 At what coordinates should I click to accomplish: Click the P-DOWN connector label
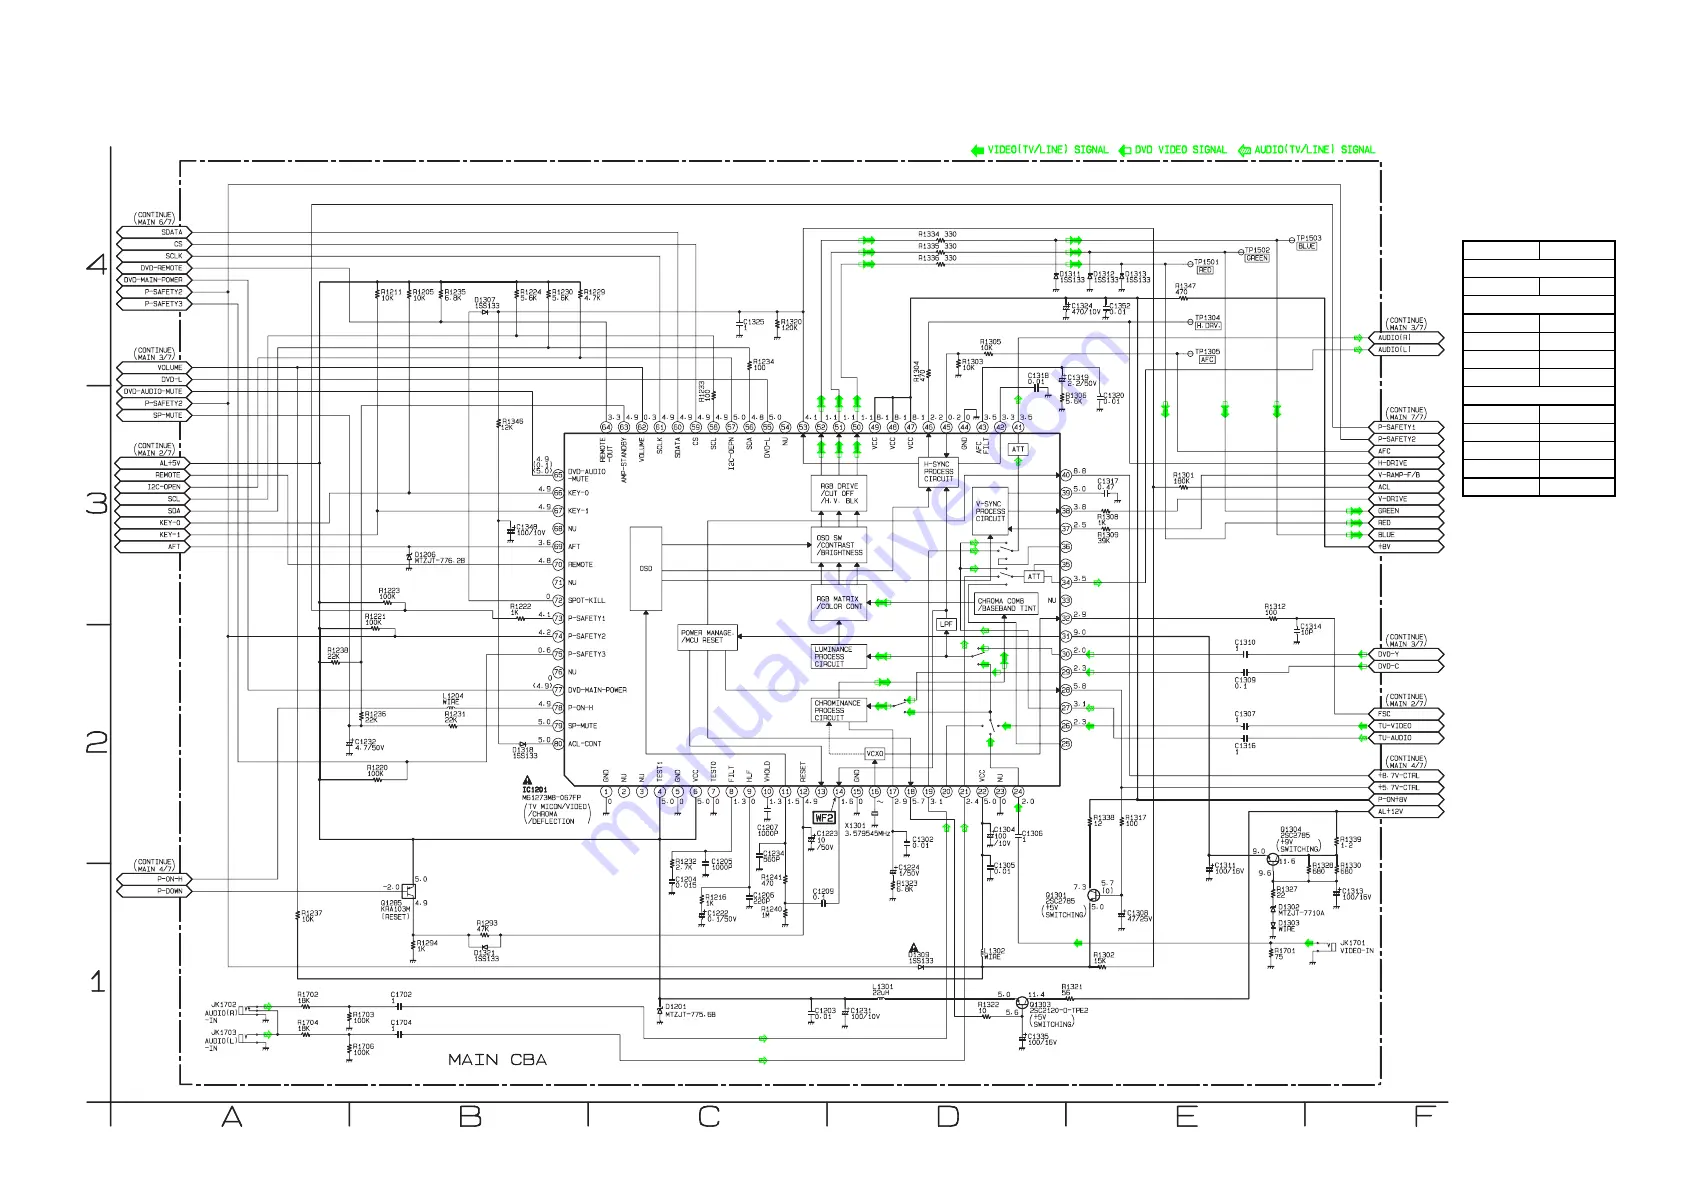170,891
